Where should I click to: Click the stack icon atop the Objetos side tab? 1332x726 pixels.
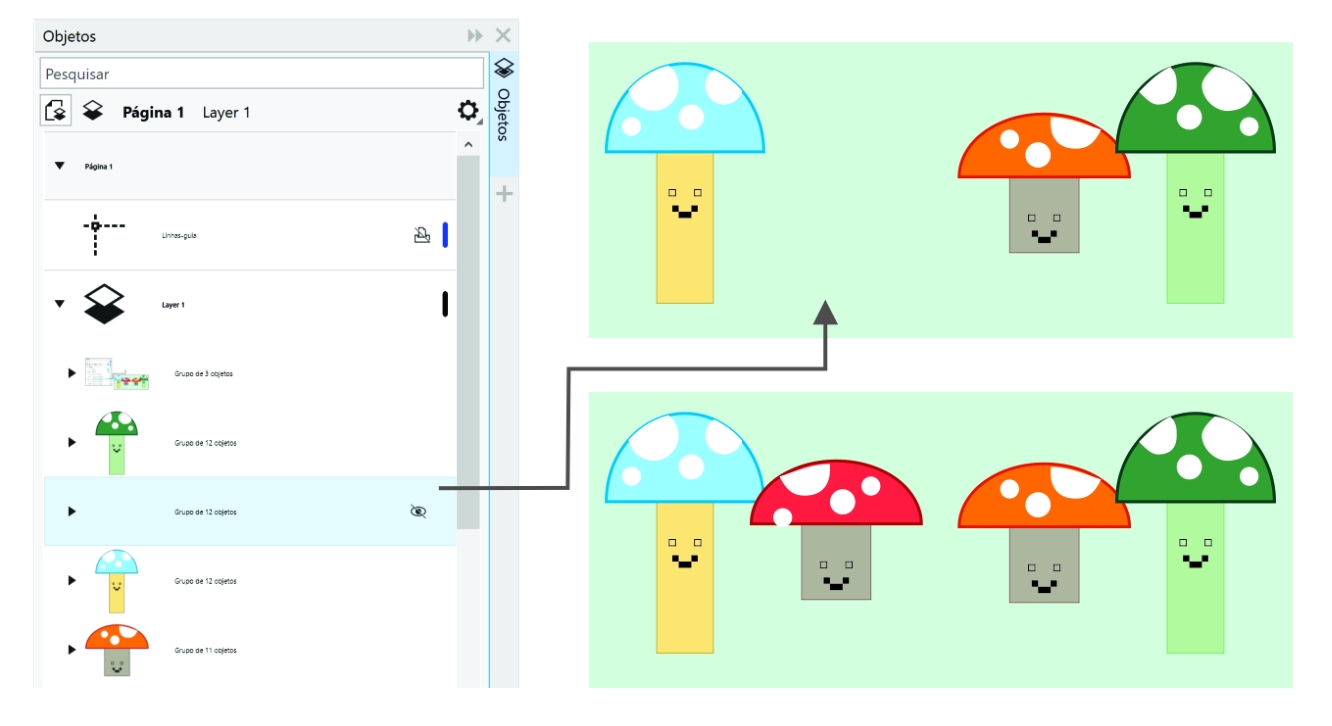tap(504, 69)
